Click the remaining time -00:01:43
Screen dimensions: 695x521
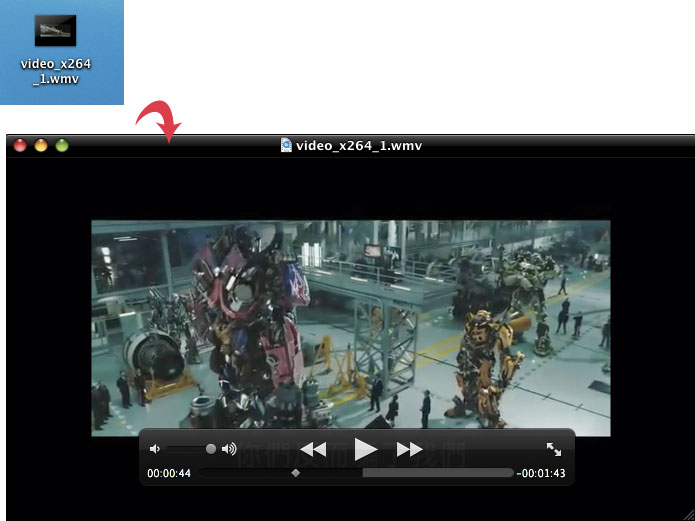coord(541,473)
